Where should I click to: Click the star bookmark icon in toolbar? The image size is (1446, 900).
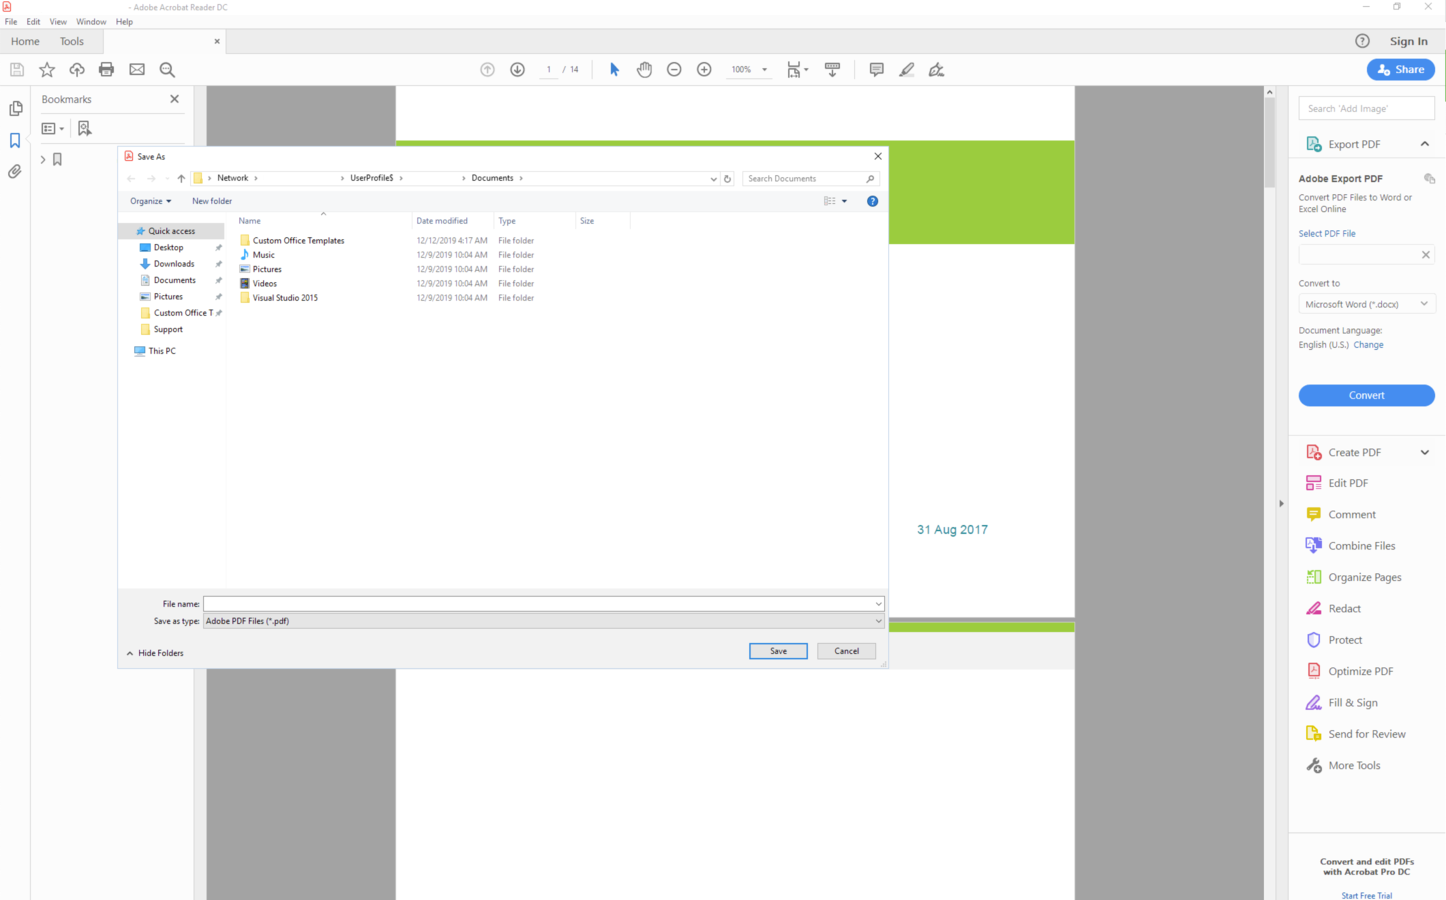(x=47, y=69)
